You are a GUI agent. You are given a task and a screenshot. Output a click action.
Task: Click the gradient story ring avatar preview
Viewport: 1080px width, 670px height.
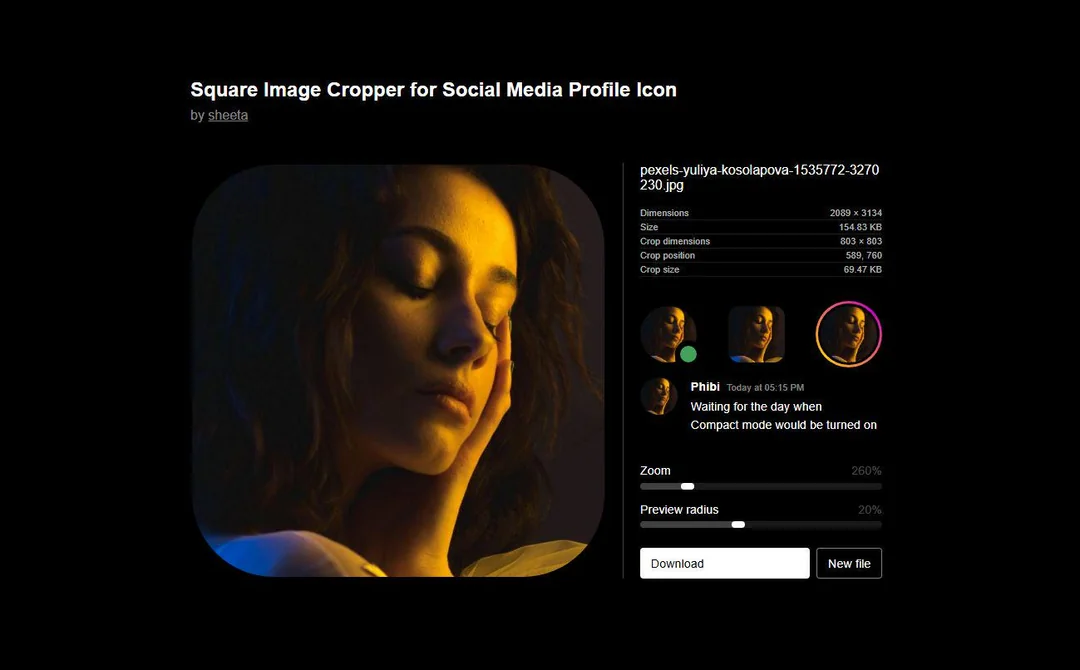[x=849, y=334]
